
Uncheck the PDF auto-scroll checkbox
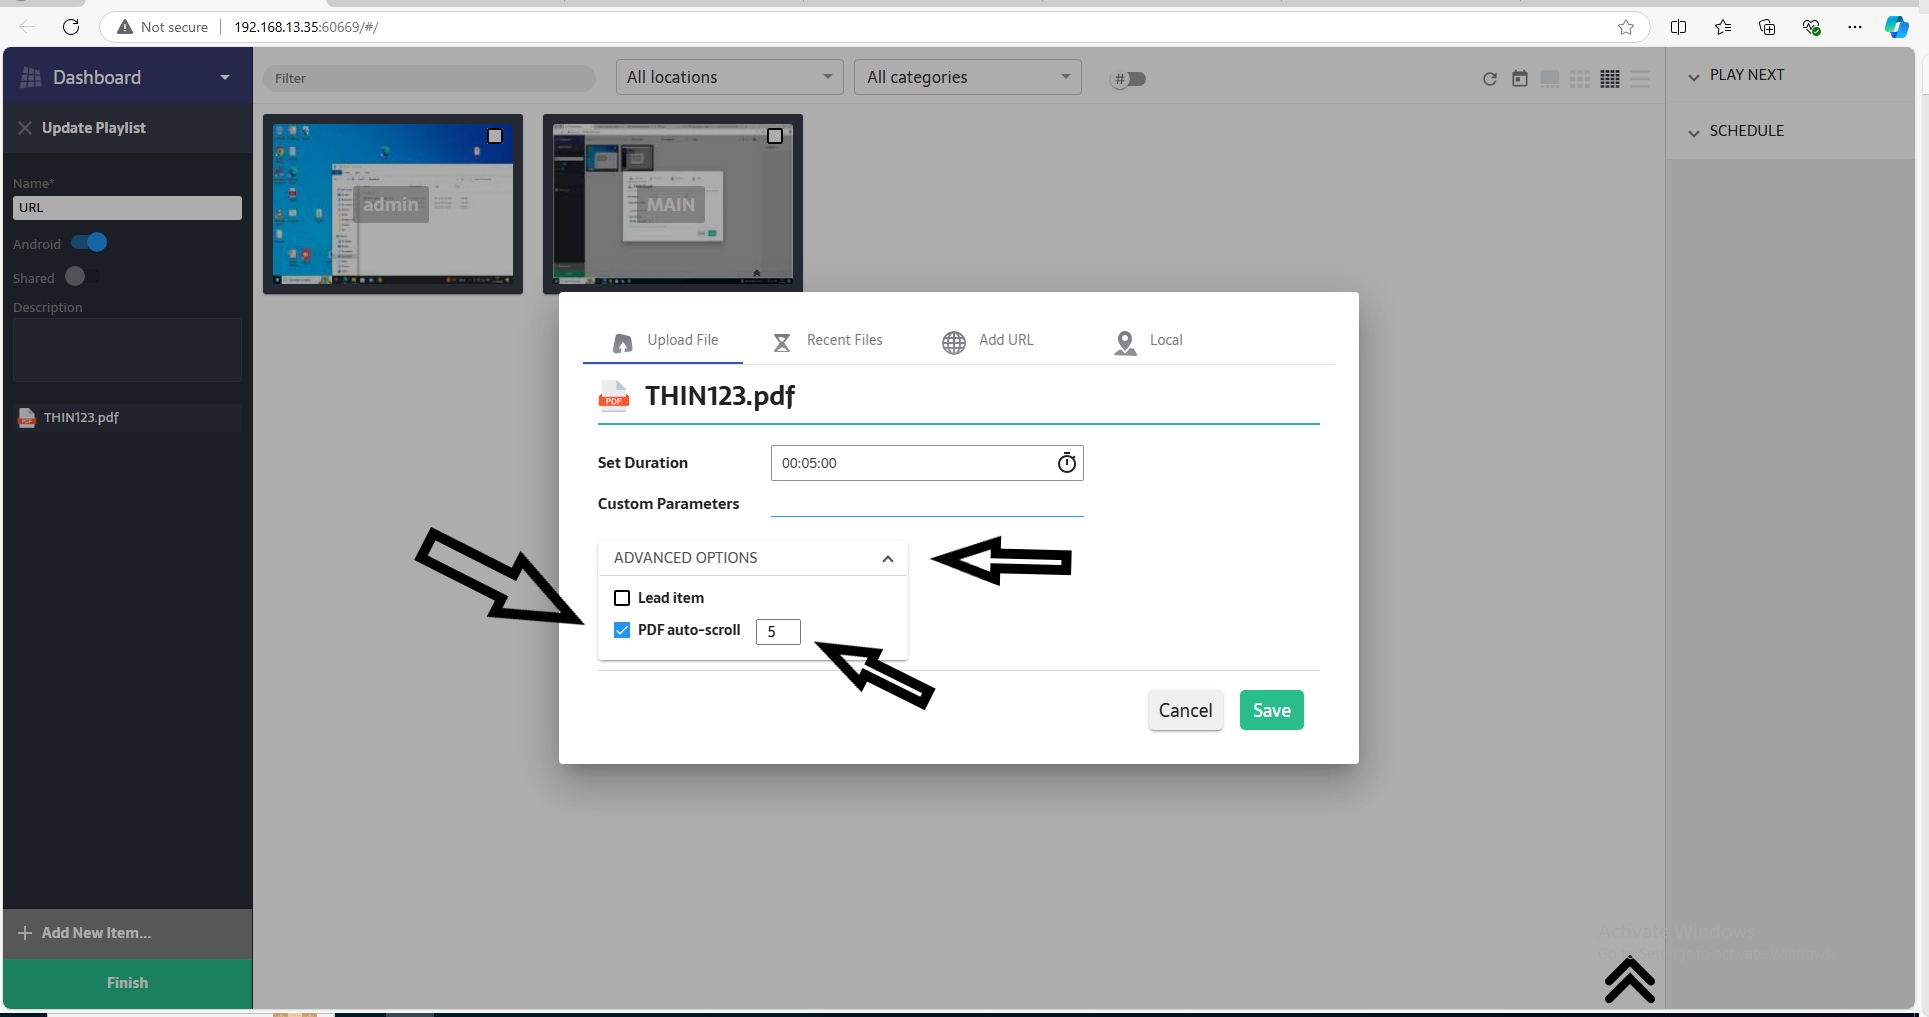click(622, 630)
